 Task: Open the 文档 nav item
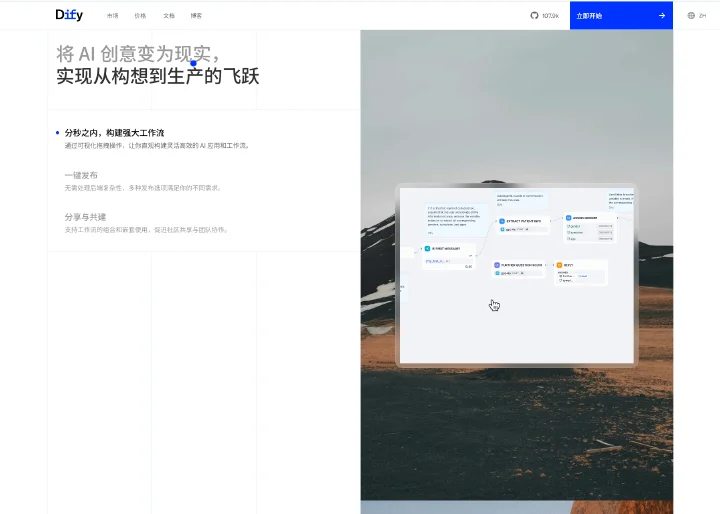[169, 16]
